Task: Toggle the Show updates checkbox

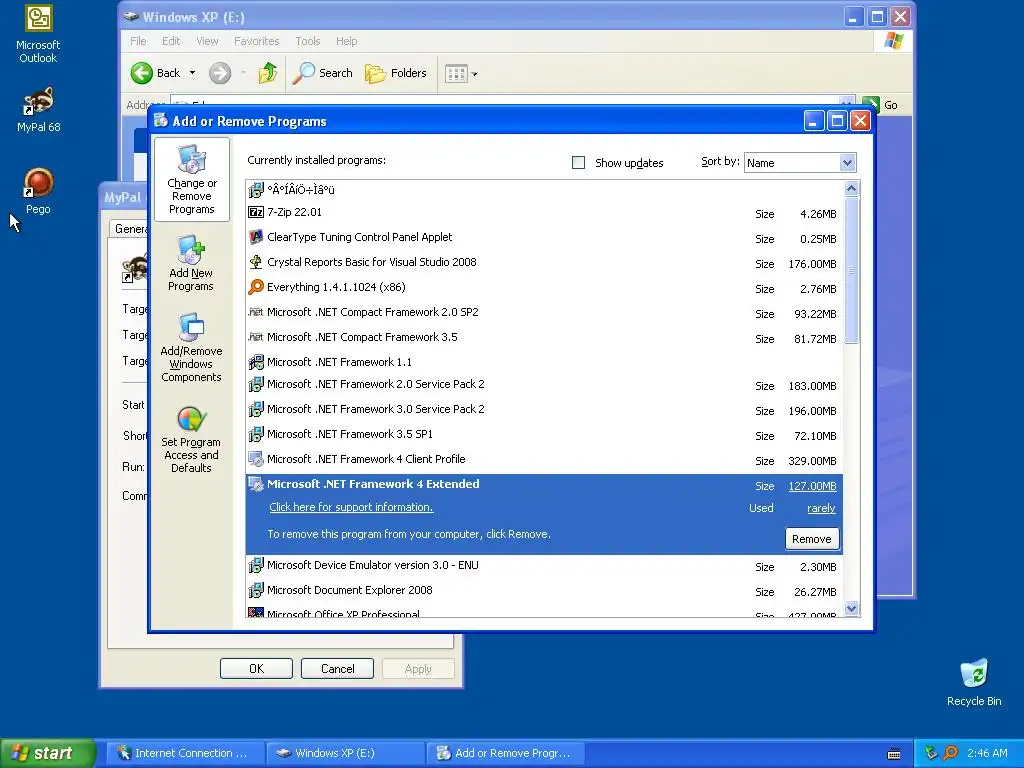Action: click(x=578, y=163)
